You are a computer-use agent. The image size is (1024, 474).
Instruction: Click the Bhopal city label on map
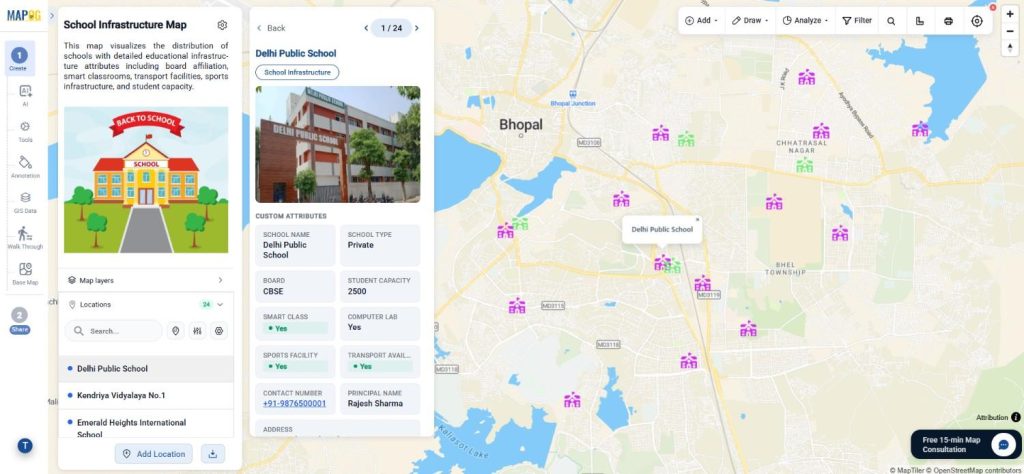[520, 124]
